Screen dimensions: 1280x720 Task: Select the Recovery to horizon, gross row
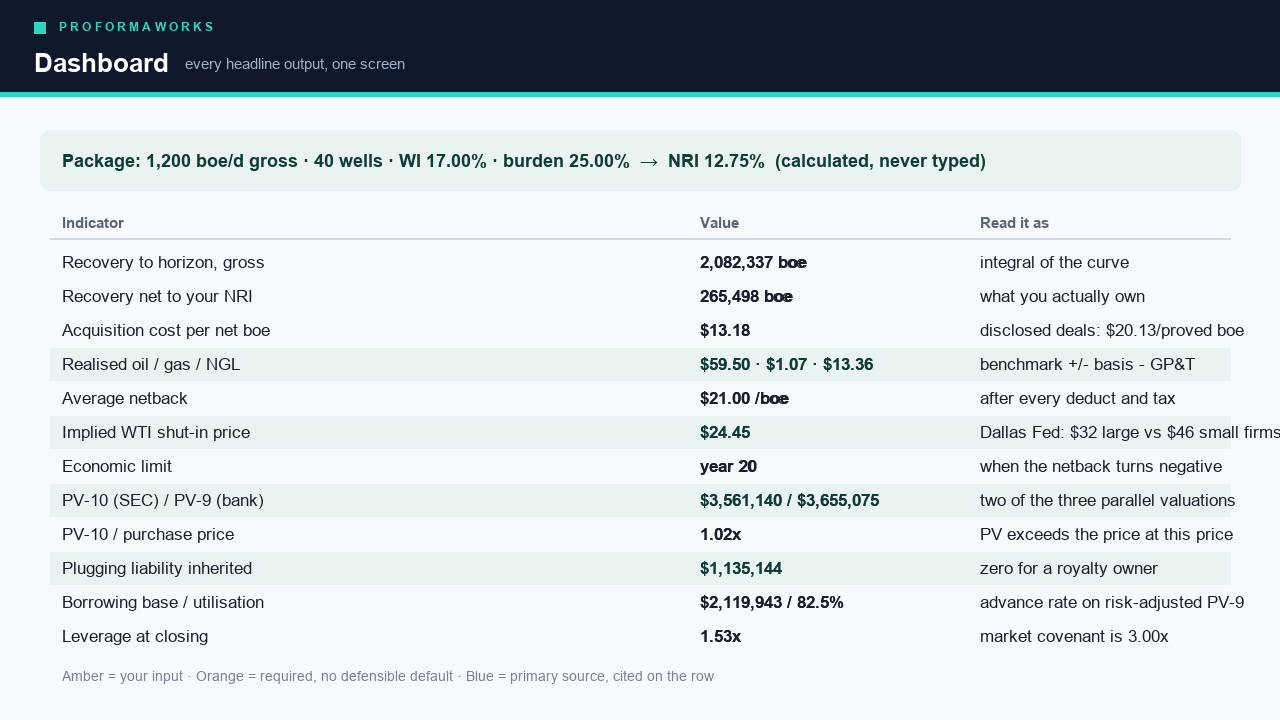tap(640, 262)
